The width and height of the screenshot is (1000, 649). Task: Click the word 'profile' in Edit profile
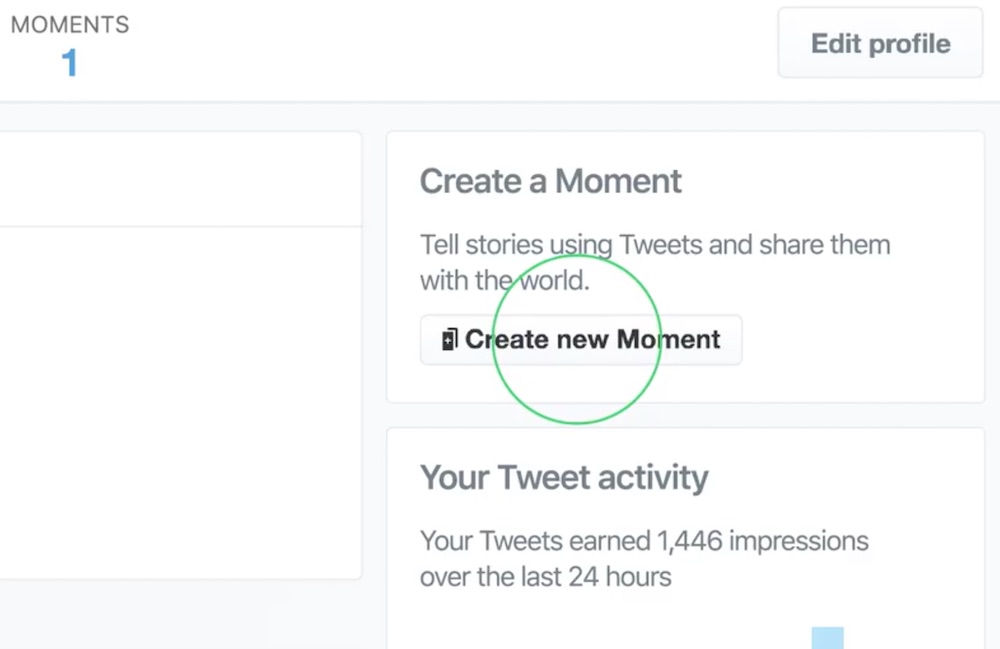pos(909,45)
